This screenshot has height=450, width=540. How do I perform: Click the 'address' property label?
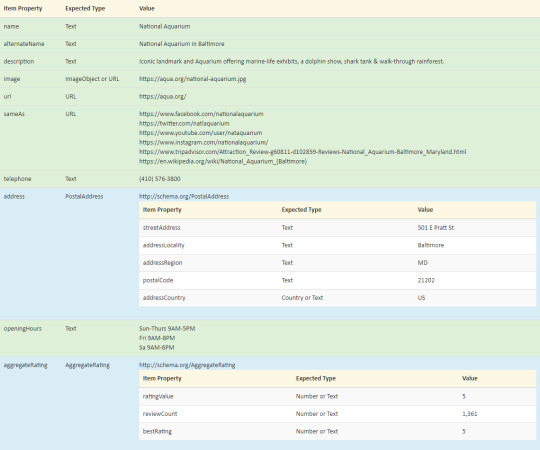[x=14, y=196]
